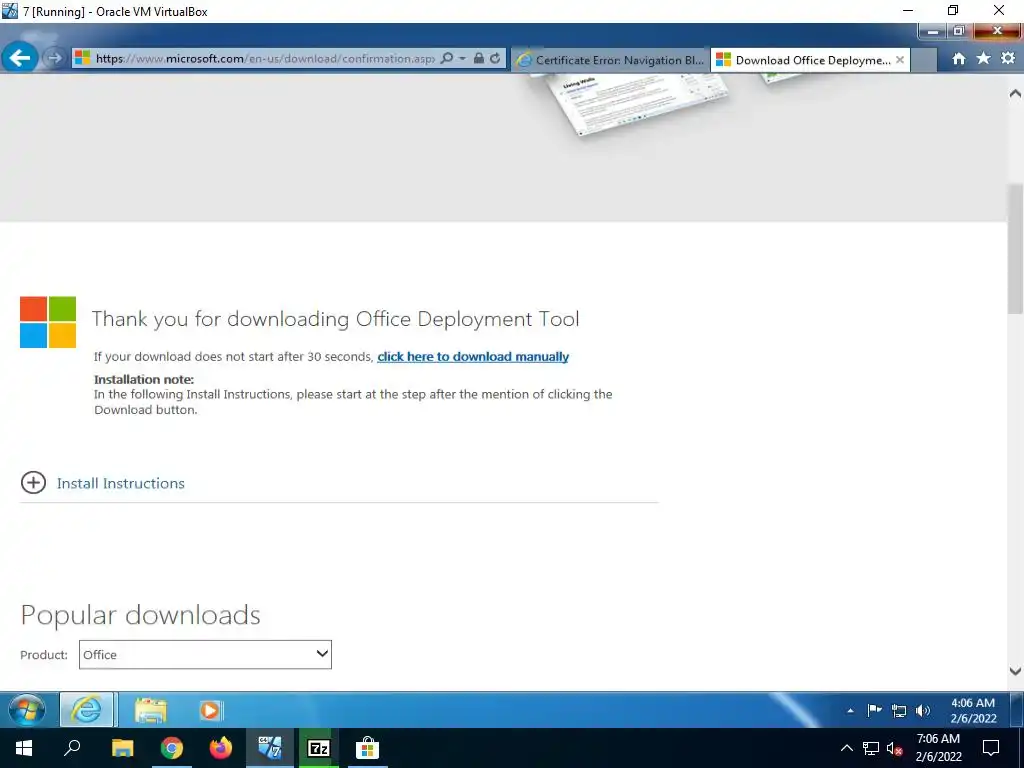
Task: Launch Firefox from host taskbar
Action: click(x=221, y=748)
